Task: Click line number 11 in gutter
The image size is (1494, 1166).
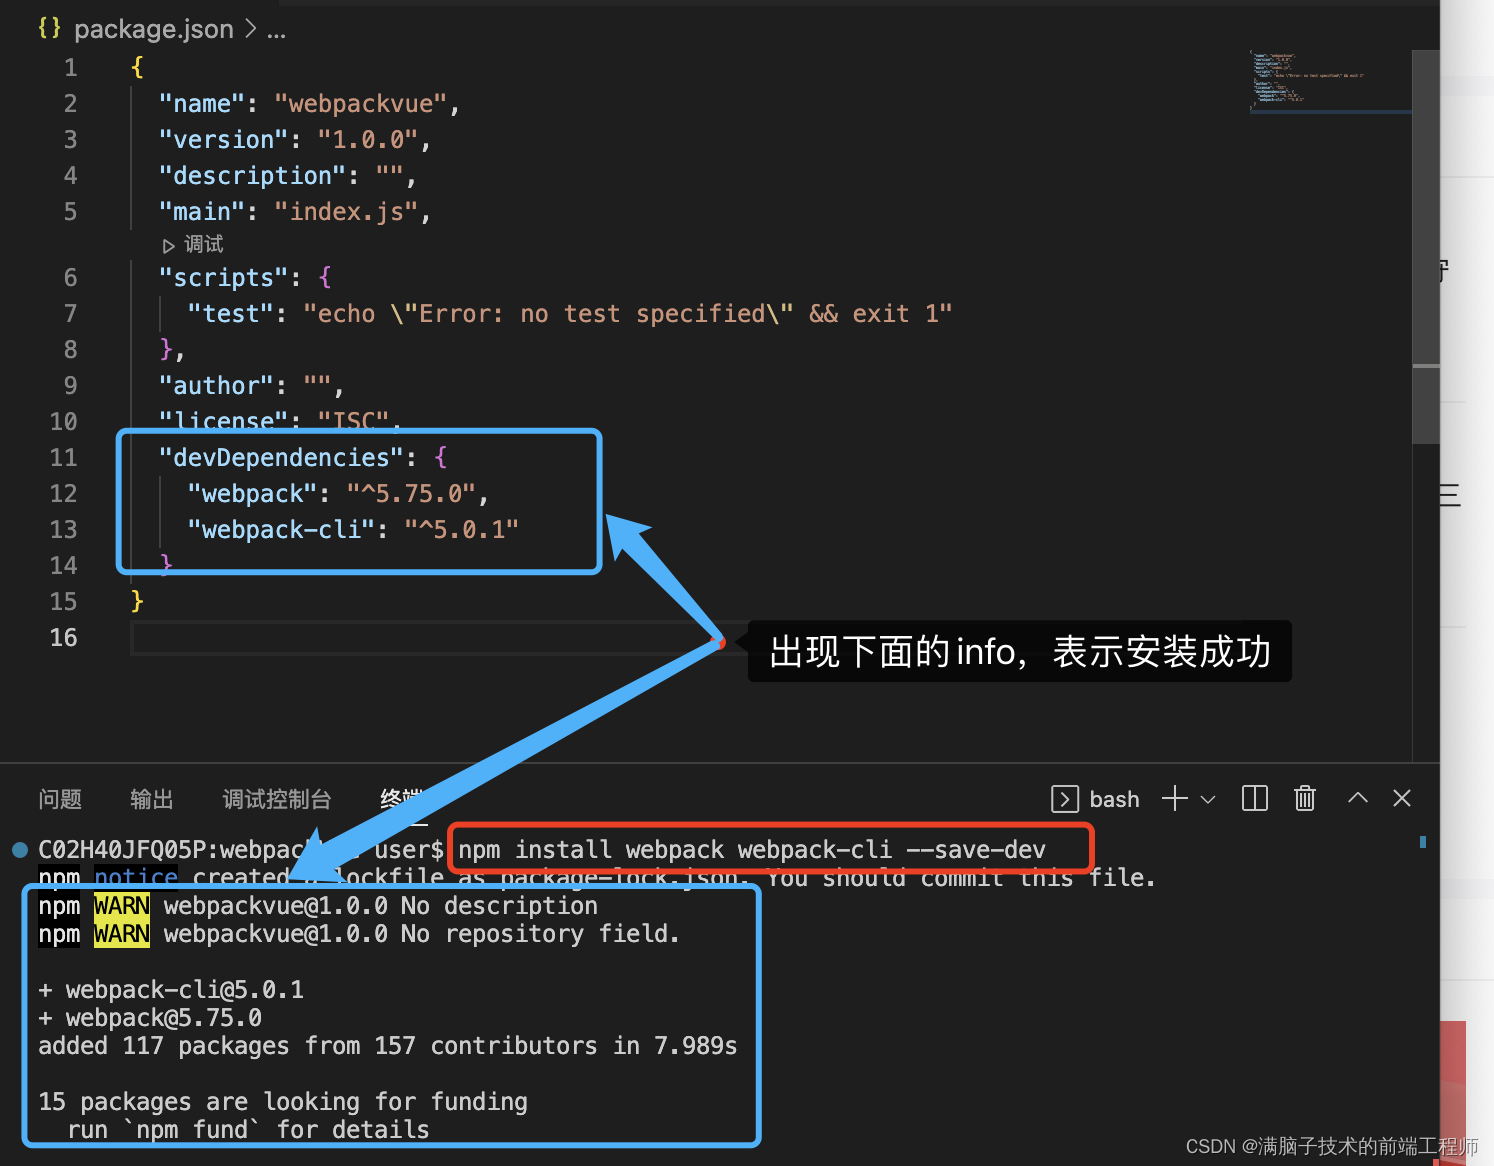Action: [63, 457]
